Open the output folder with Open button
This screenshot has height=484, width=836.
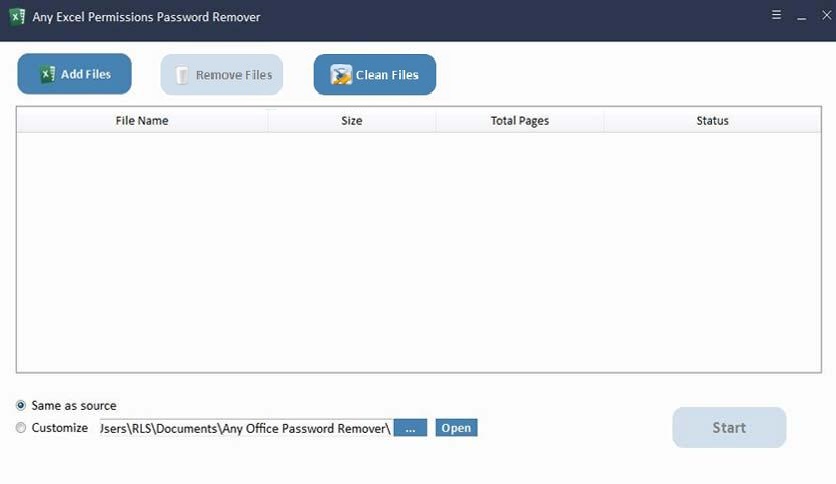456,428
